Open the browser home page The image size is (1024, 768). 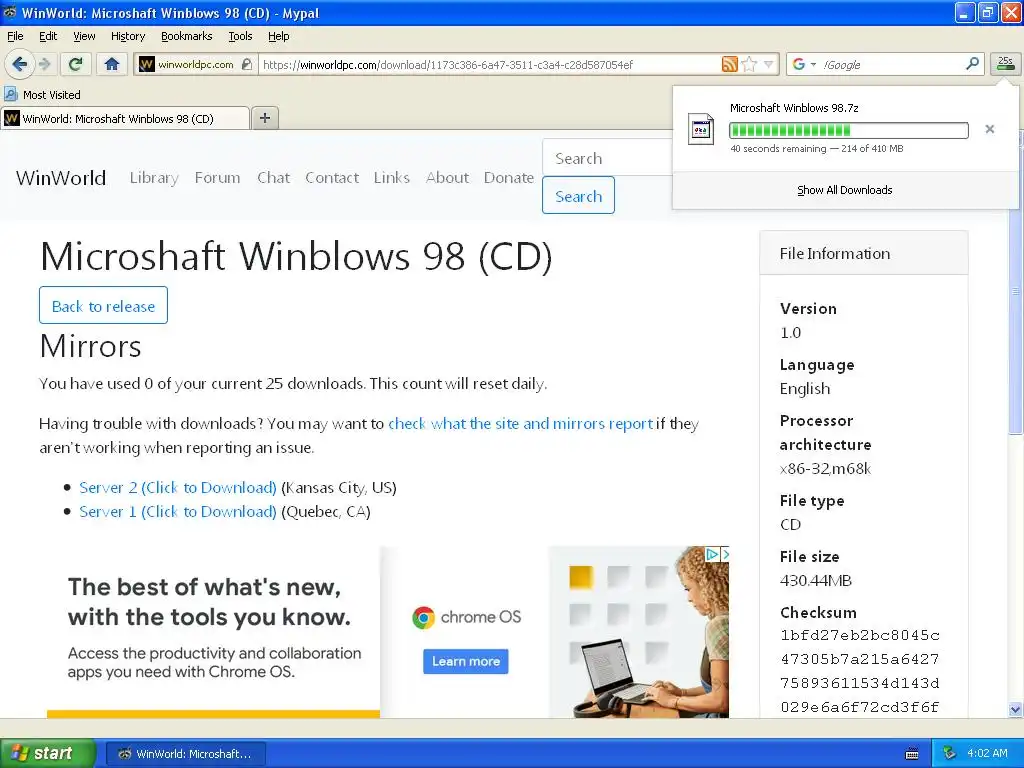click(112, 64)
